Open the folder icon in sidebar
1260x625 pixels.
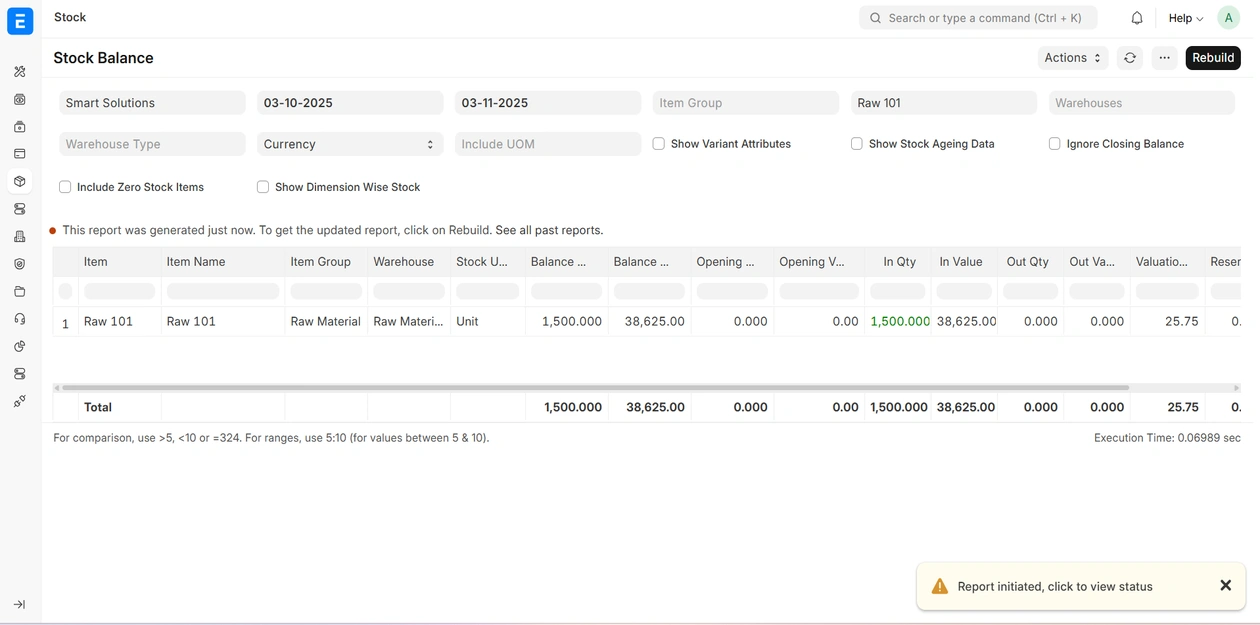[20, 292]
